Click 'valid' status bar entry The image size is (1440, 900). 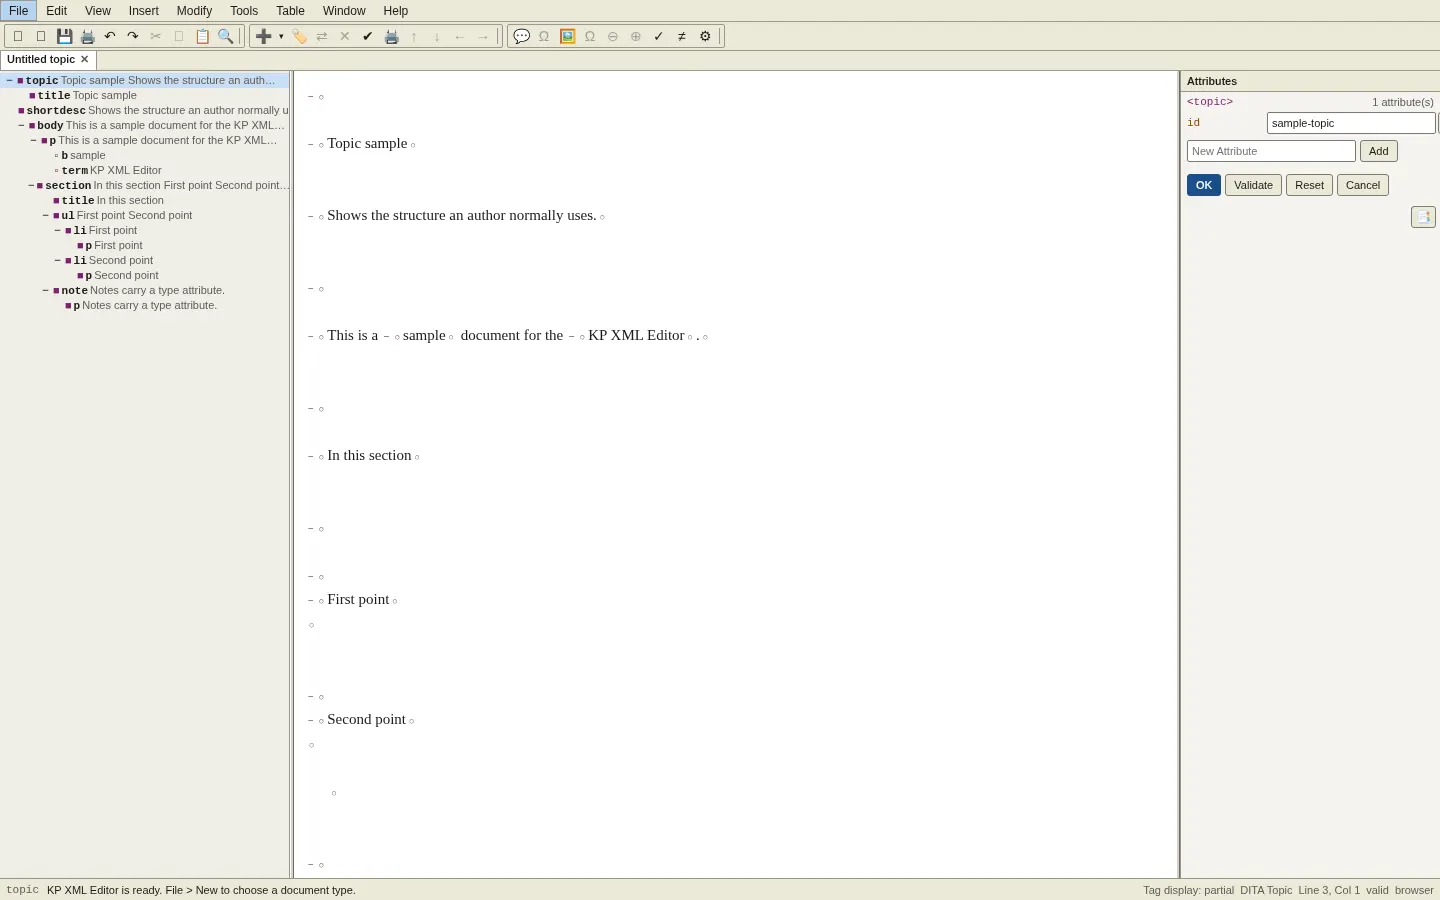pyautogui.click(x=1377, y=890)
